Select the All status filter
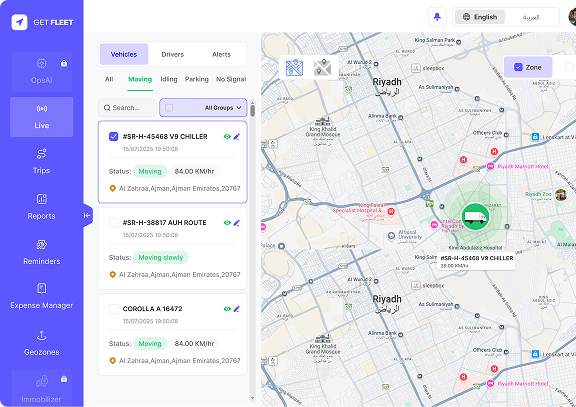Image resolution: width=576 pixels, height=407 pixels. [x=109, y=79]
